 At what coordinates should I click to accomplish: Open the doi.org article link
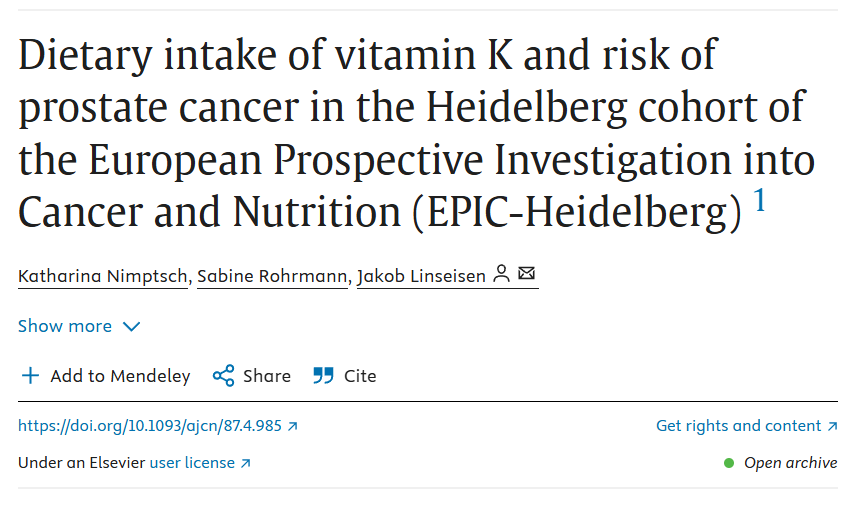150,426
